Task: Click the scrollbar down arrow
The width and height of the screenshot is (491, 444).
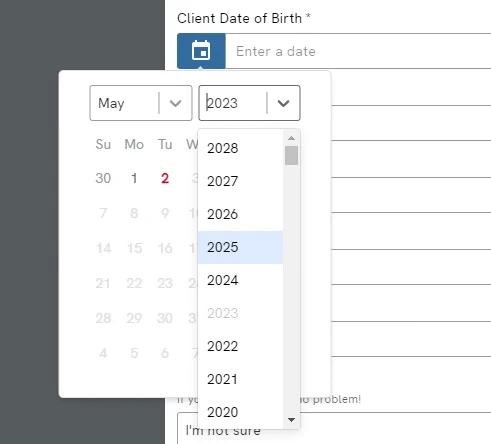Action: pos(291,420)
